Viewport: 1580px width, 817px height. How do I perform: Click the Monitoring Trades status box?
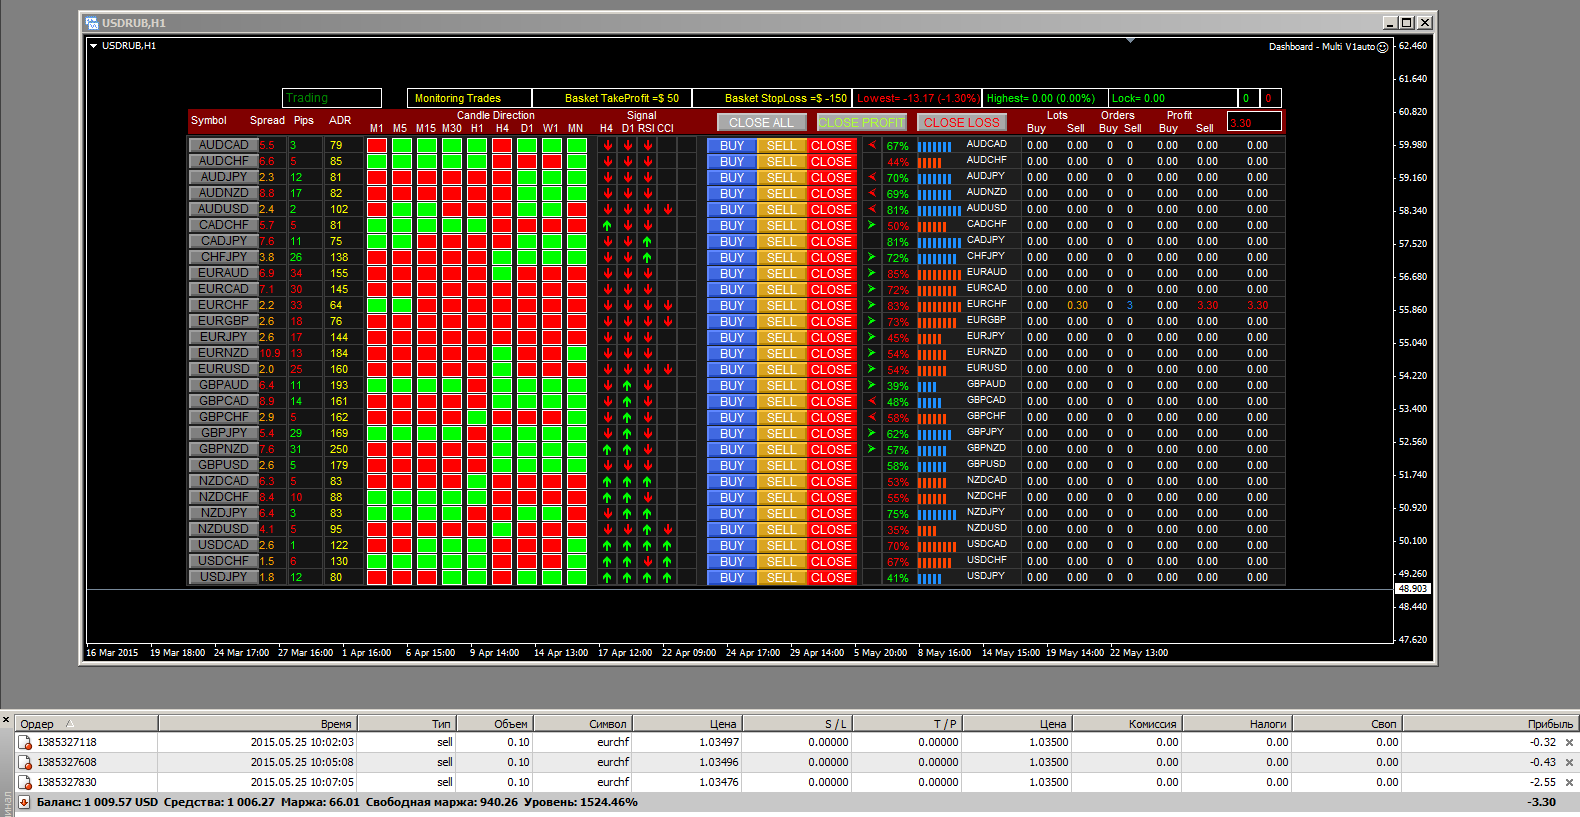(469, 98)
